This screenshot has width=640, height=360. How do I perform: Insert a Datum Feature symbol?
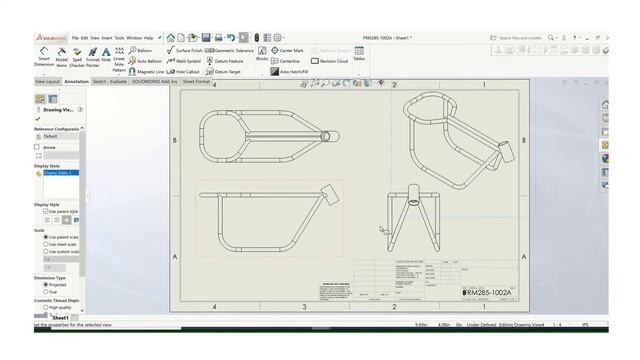pyautogui.click(x=224, y=61)
